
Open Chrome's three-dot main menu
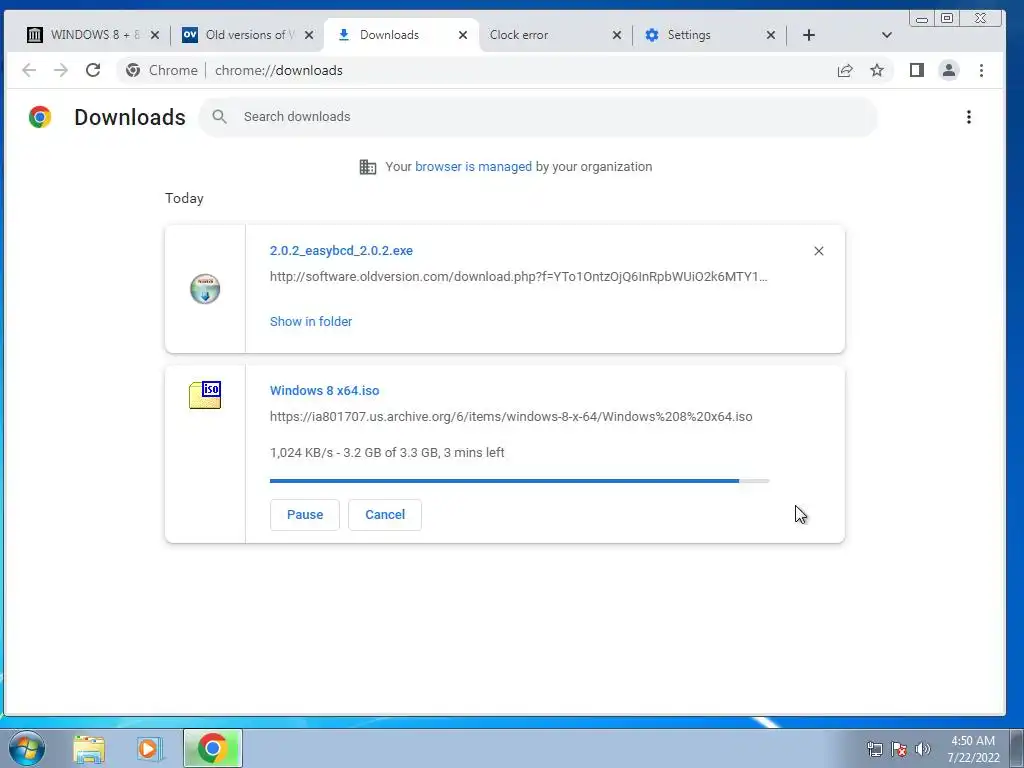coord(981,70)
